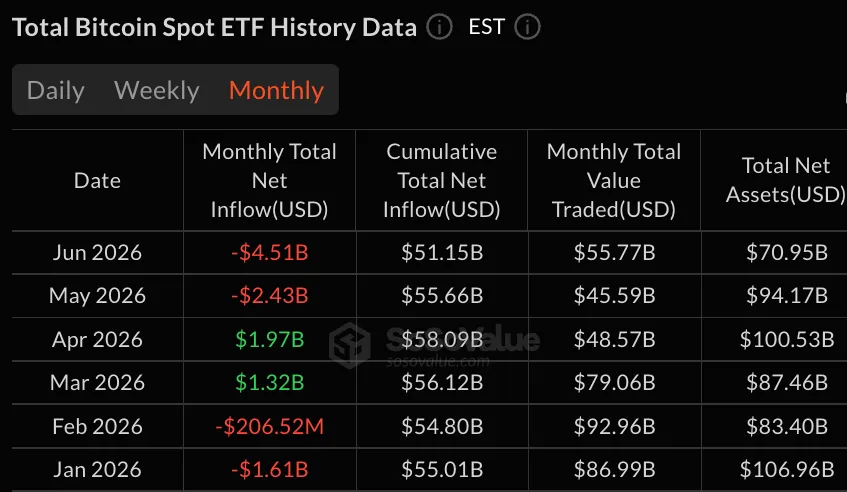
Task: Click the $55.66B cumulative inflow cell
Action: [x=442, y=295]
